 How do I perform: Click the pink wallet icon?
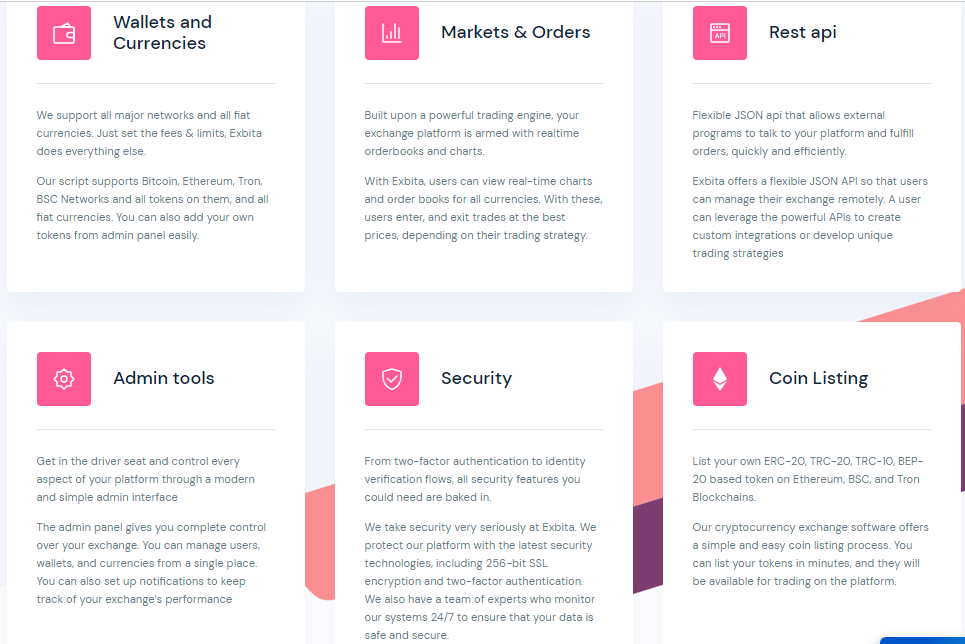click(64, 33)
